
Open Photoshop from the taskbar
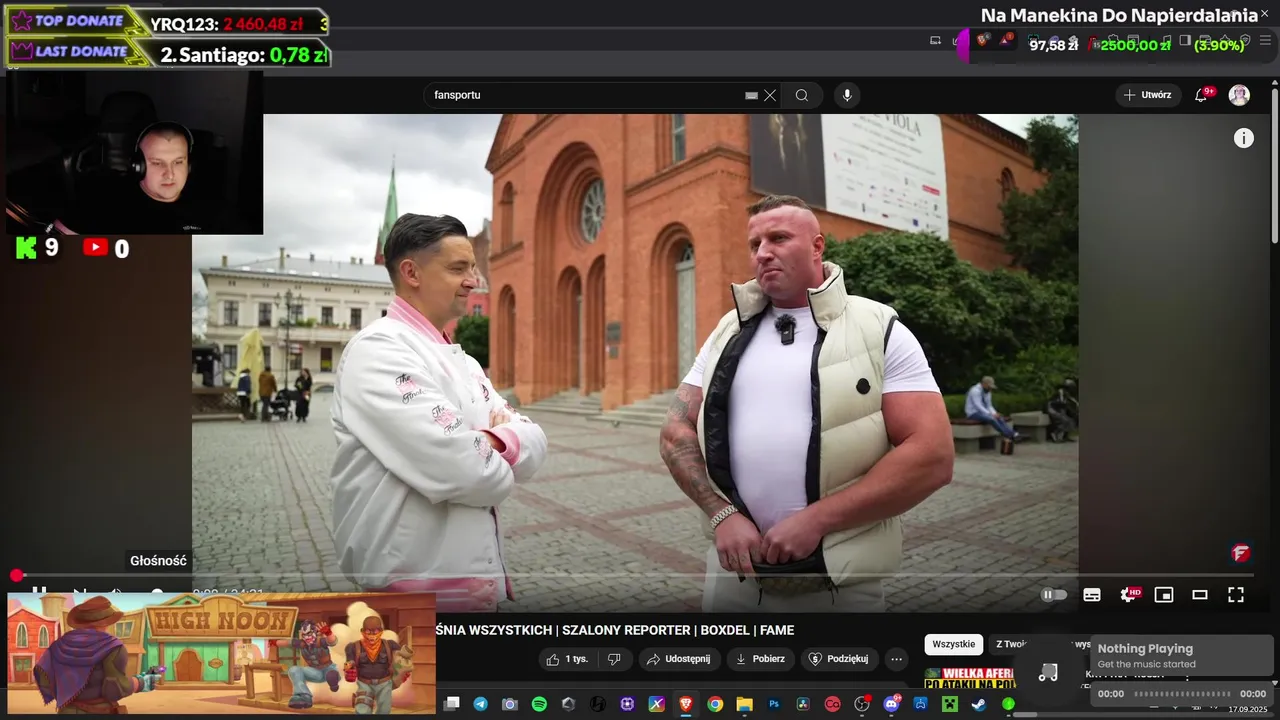pos(774,704)
